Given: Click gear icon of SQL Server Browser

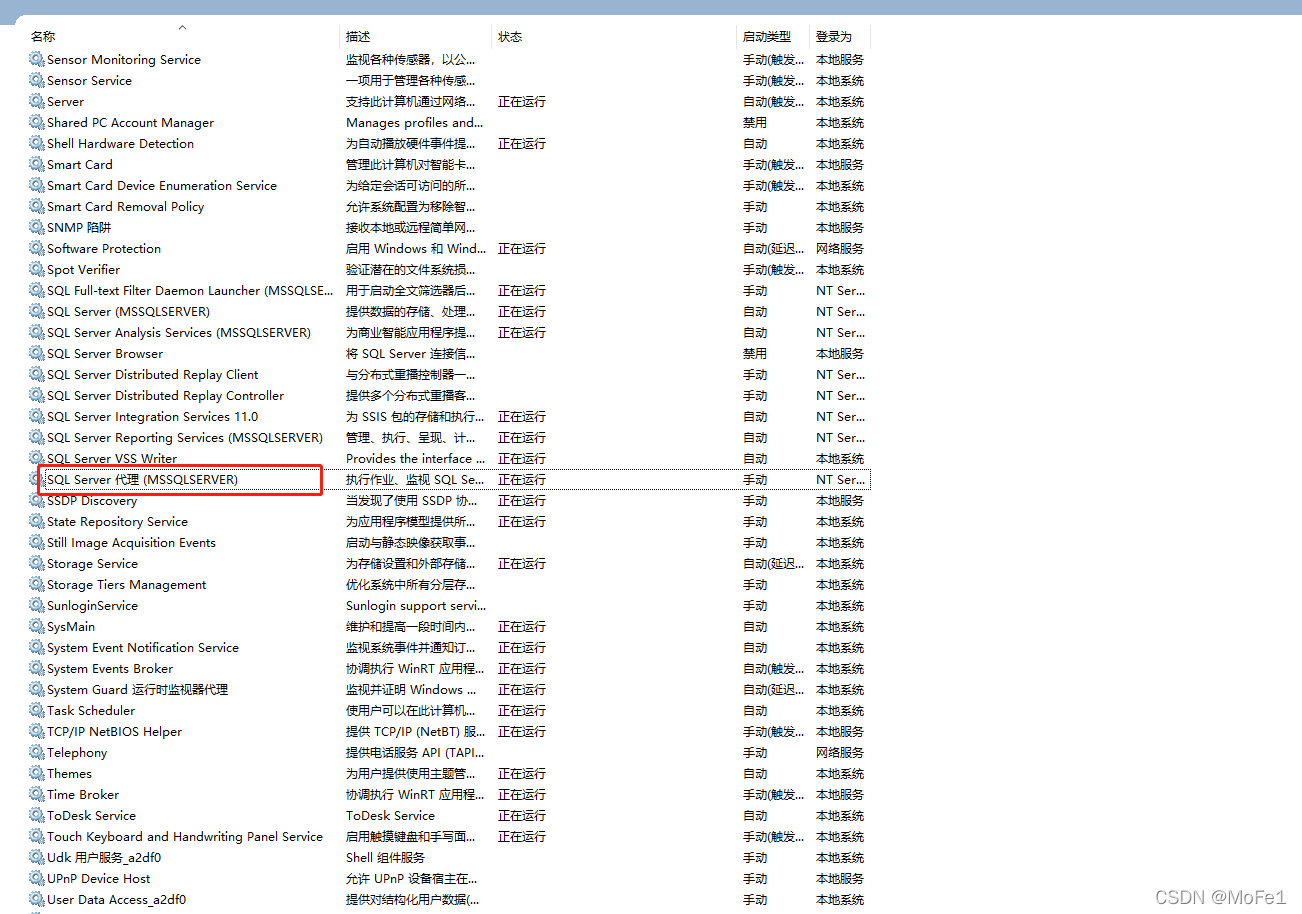Looking at the screenshot, I should 37,353.
